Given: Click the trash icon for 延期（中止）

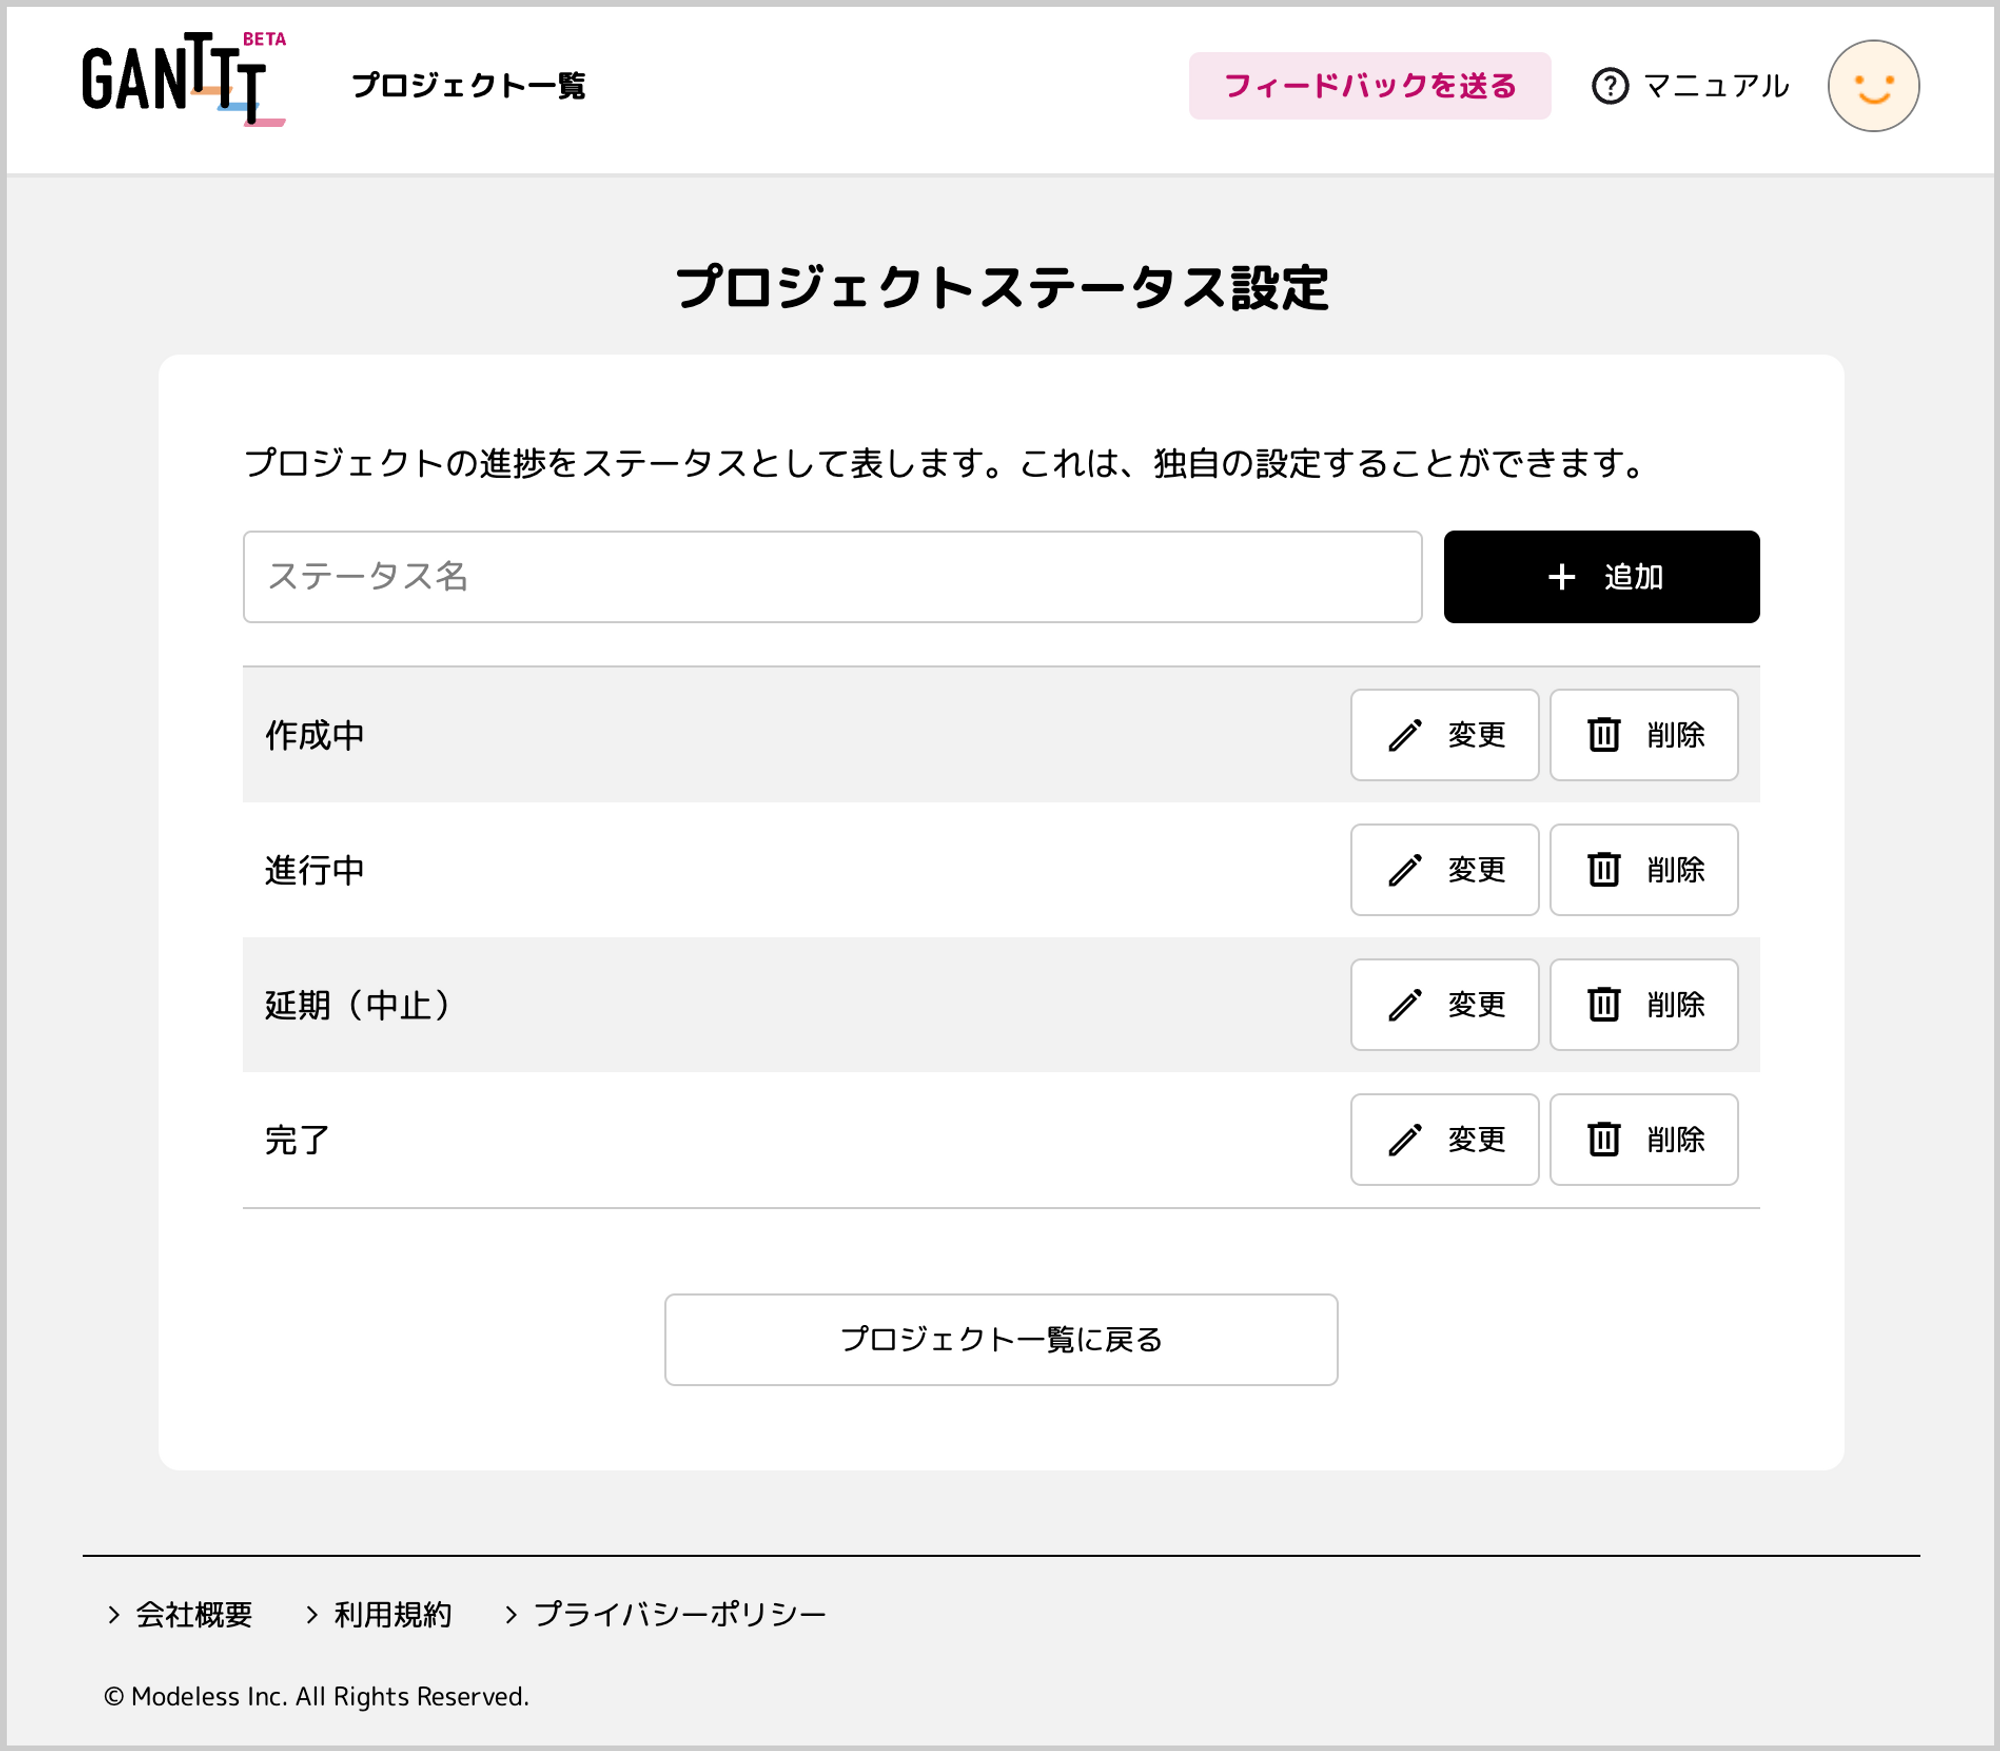Looking at the screenshot, I should 1603,1005.
